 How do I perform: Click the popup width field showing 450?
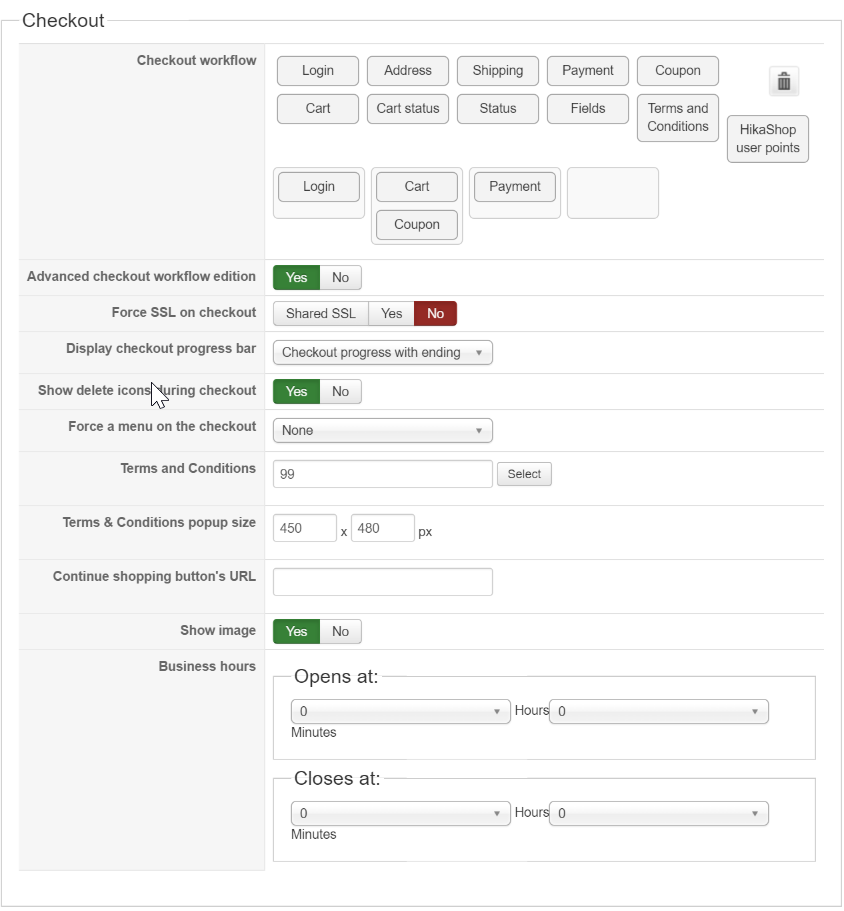(305, 528)
